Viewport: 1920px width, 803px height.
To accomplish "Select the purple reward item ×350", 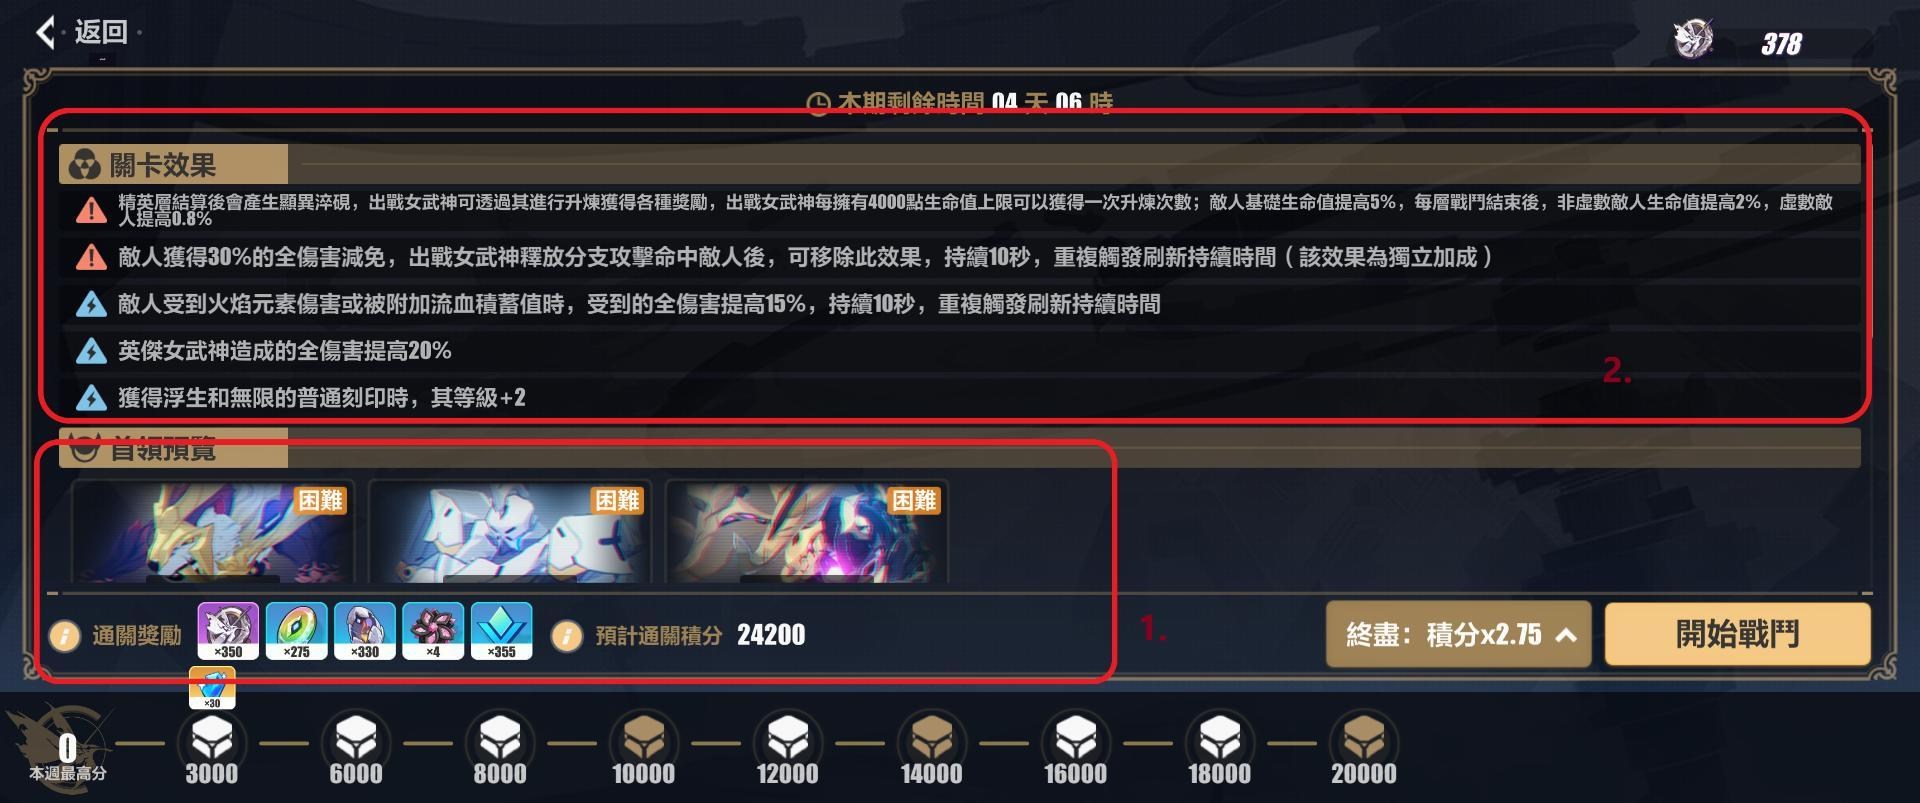I will click(228, 631).
